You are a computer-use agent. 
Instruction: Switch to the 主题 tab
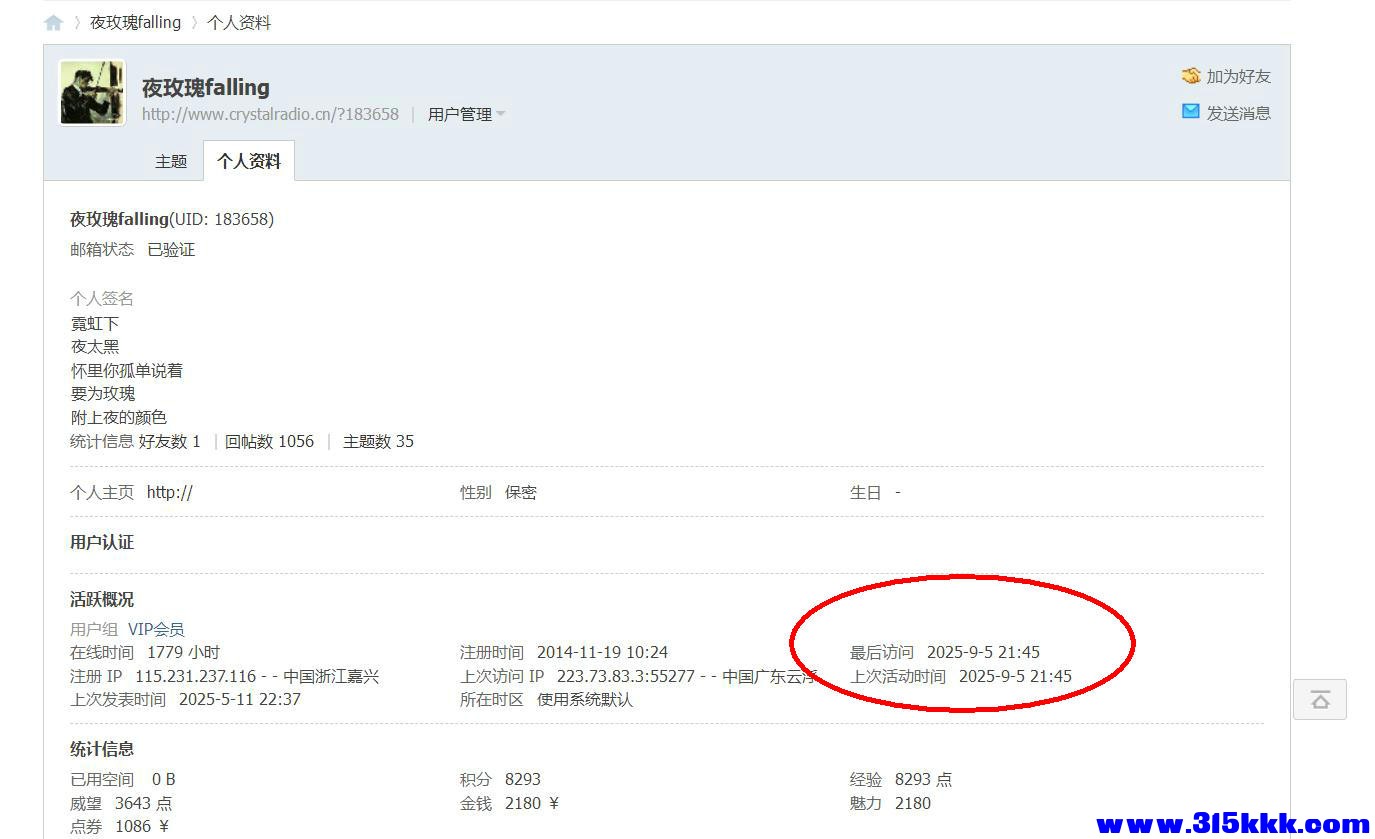click(171, 161)
